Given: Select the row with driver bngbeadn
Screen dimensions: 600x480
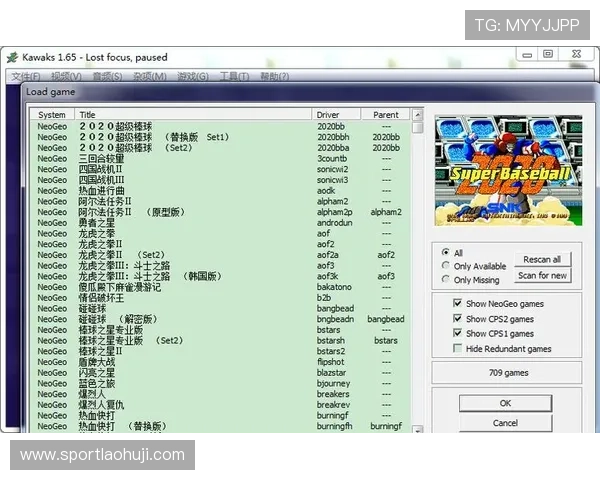Looking at the screenshot, I should 220,319.
